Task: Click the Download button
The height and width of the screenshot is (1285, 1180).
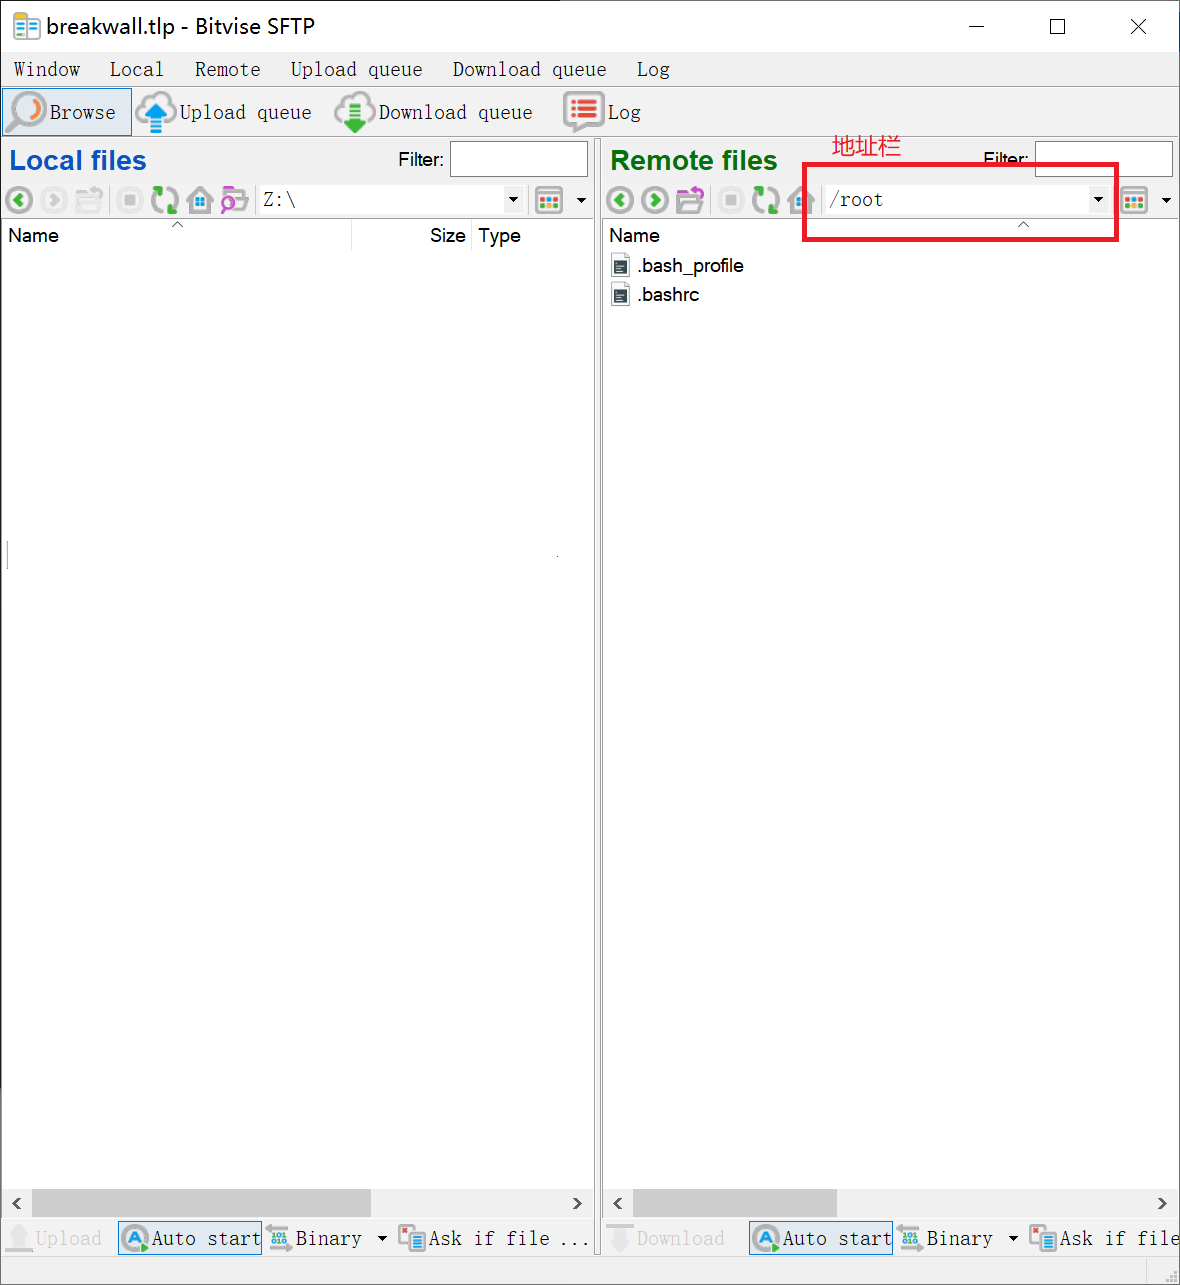Action: [x=666, y=1238]
